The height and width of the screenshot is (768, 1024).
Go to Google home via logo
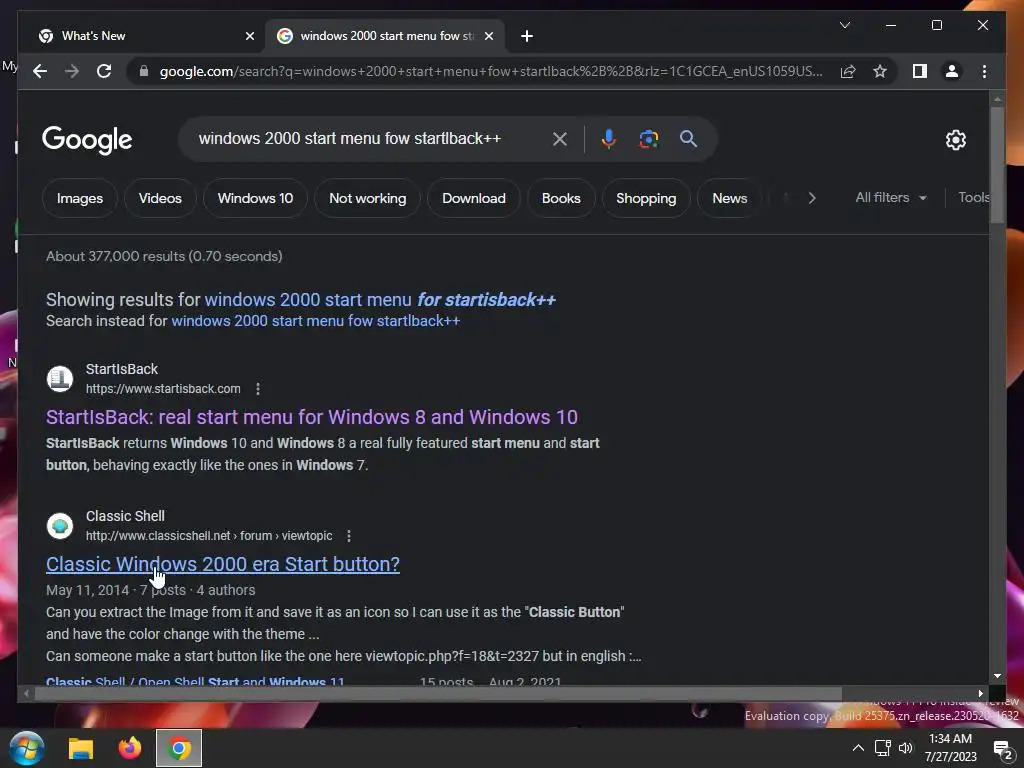coord(87,140)
